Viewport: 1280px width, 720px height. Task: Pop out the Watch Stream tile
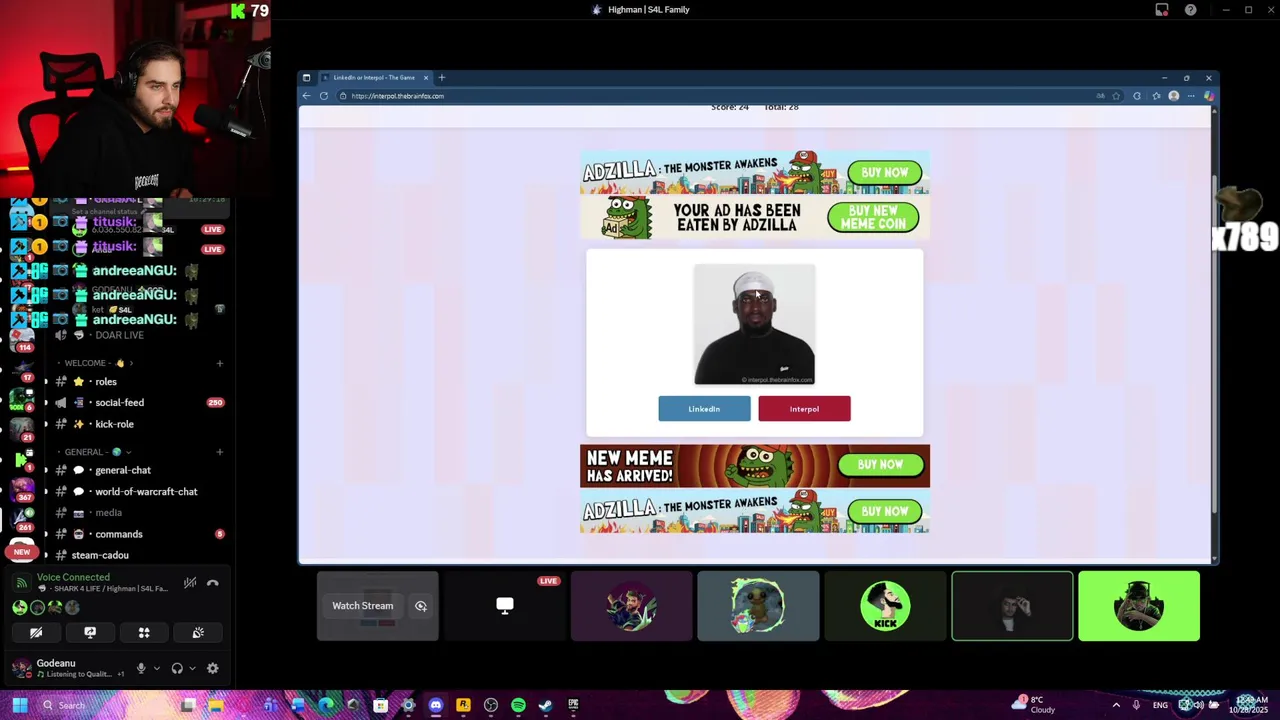tap(421, 606)
